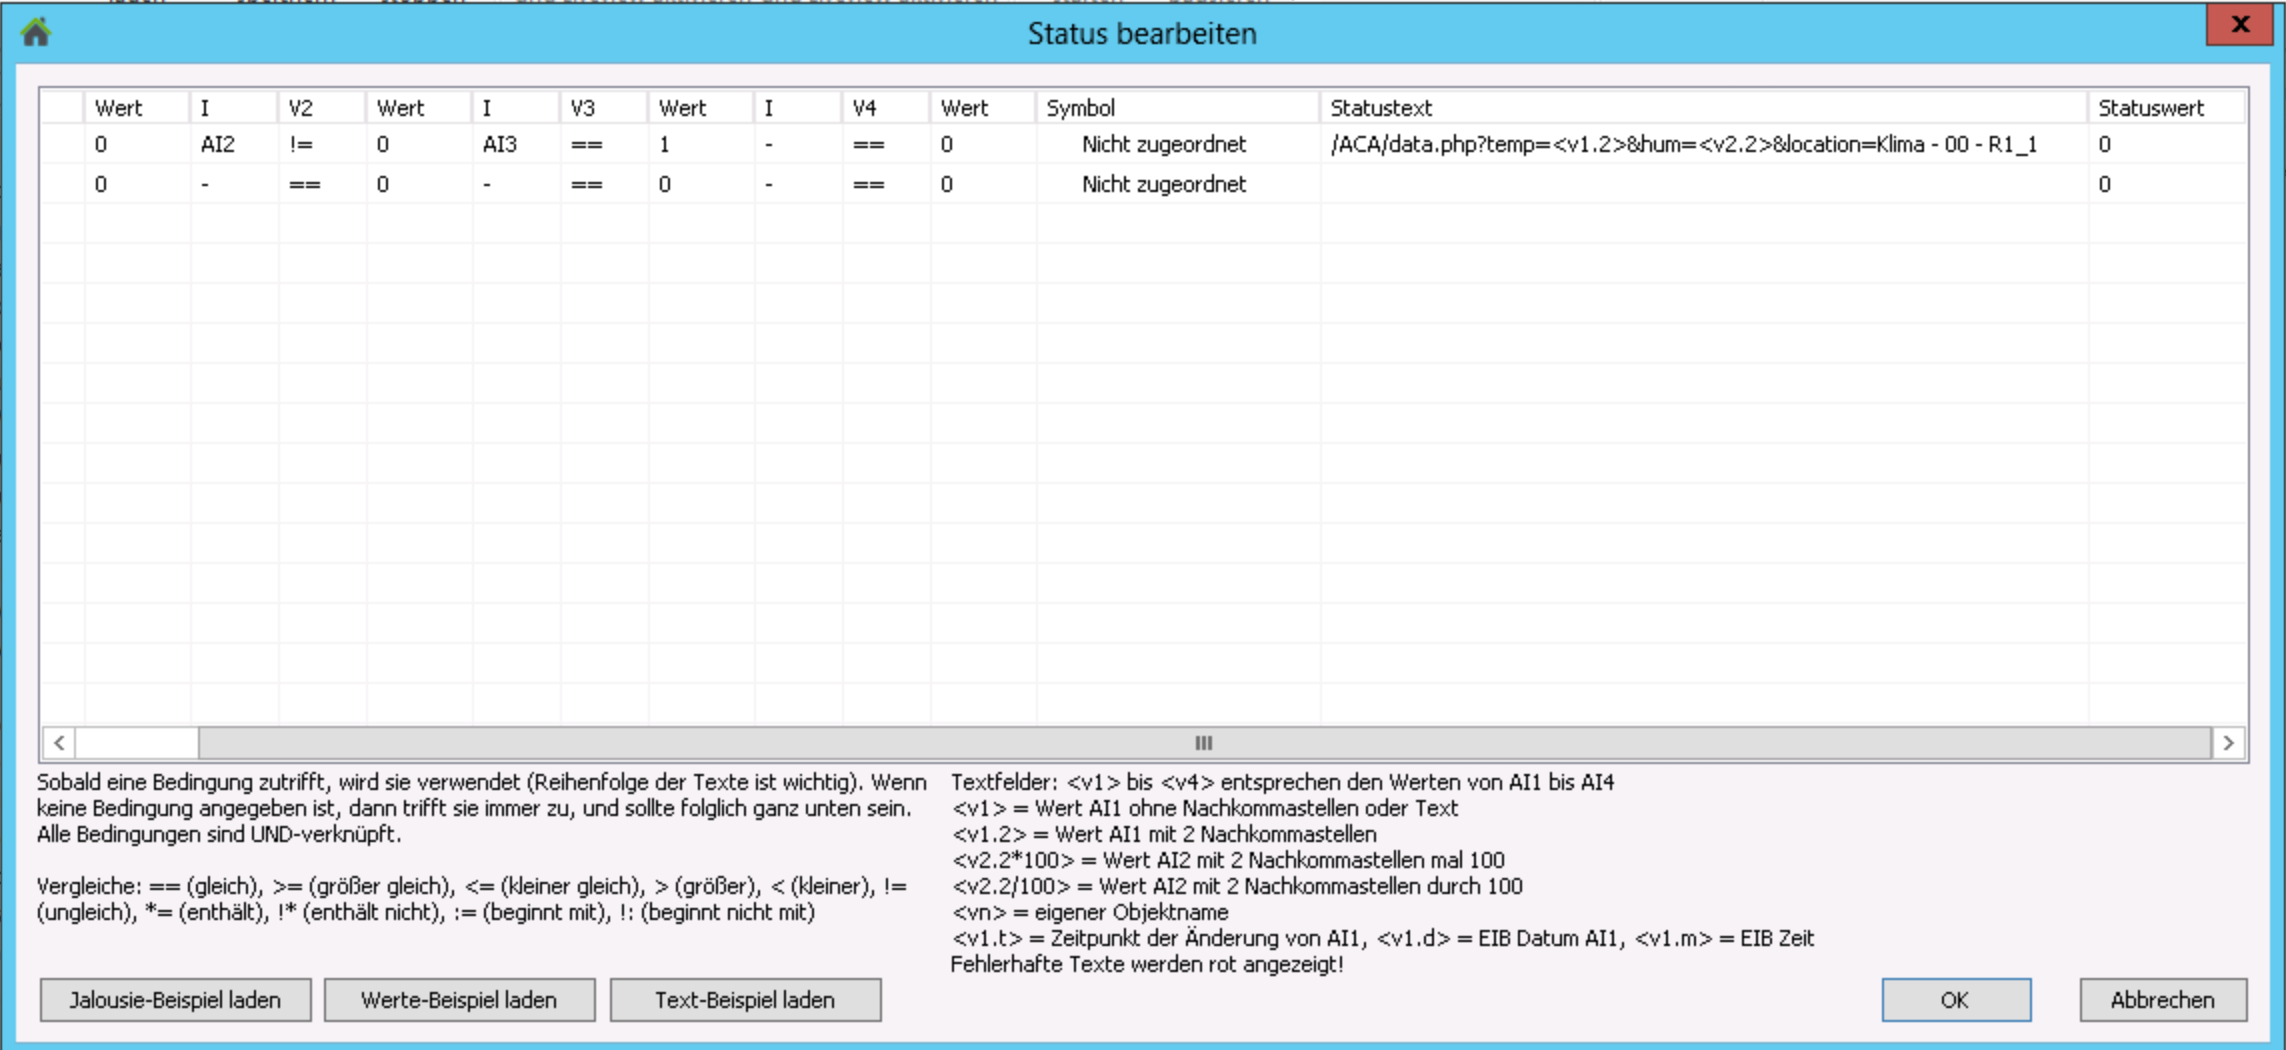Select the AI2 input cell in first row

(218, 145)
